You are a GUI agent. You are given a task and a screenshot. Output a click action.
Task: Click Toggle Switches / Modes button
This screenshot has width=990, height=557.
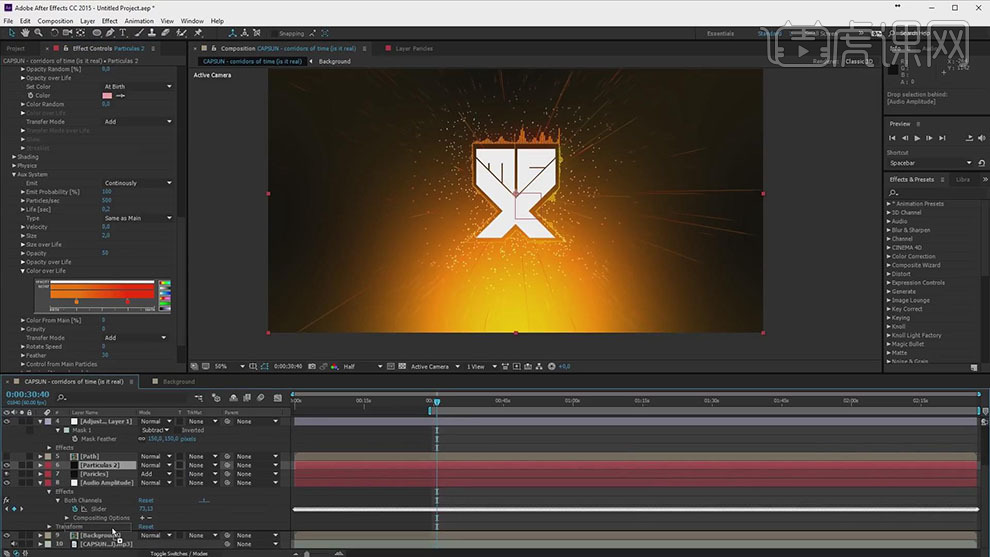pyautogui.click(x=179, y=552)
